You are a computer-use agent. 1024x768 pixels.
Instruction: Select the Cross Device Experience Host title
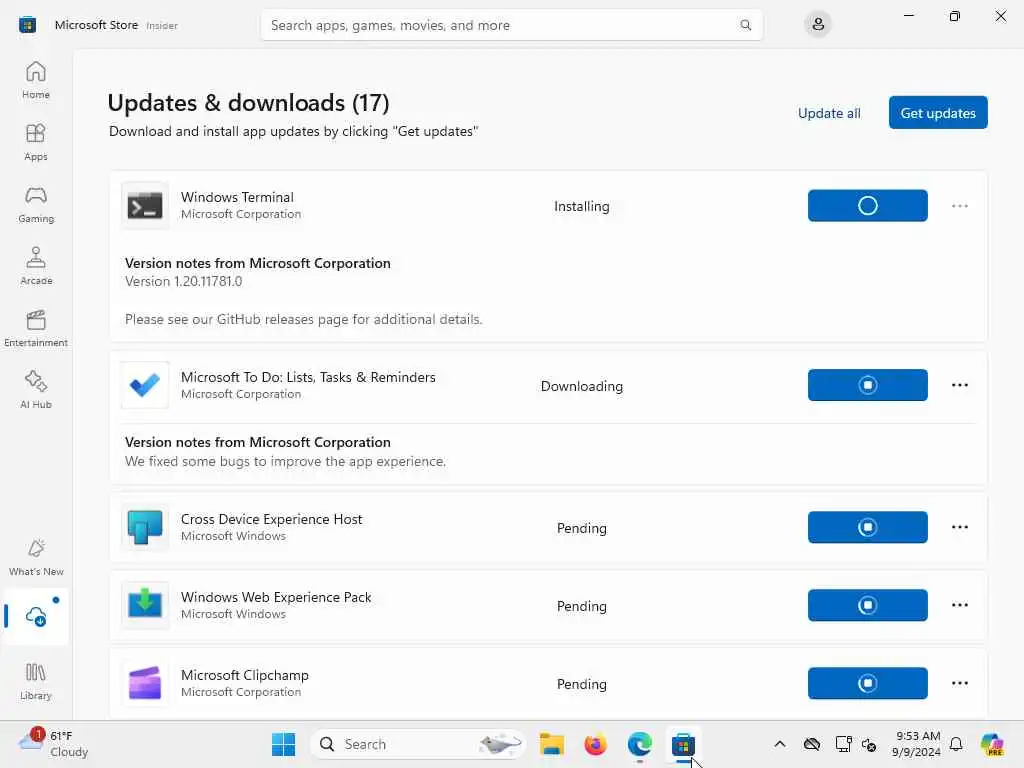click(x=272, y=519)
